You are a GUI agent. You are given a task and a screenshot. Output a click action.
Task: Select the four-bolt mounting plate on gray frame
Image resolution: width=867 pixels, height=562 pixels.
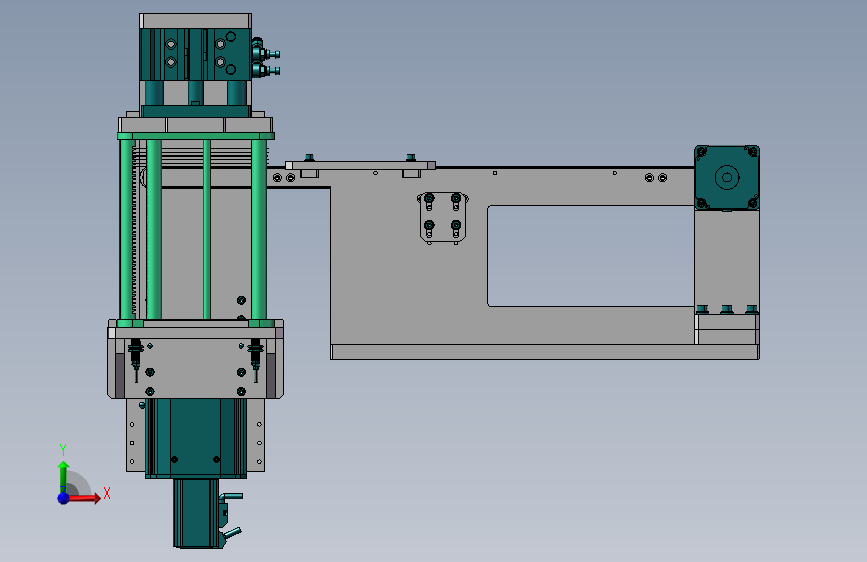coord(443,217)
